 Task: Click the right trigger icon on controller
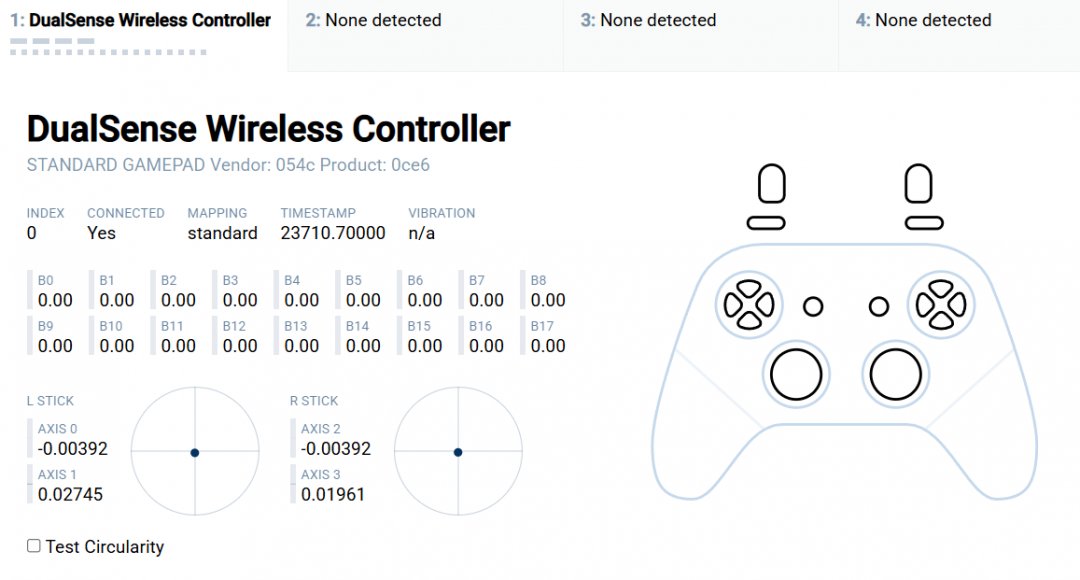(918, 184)
